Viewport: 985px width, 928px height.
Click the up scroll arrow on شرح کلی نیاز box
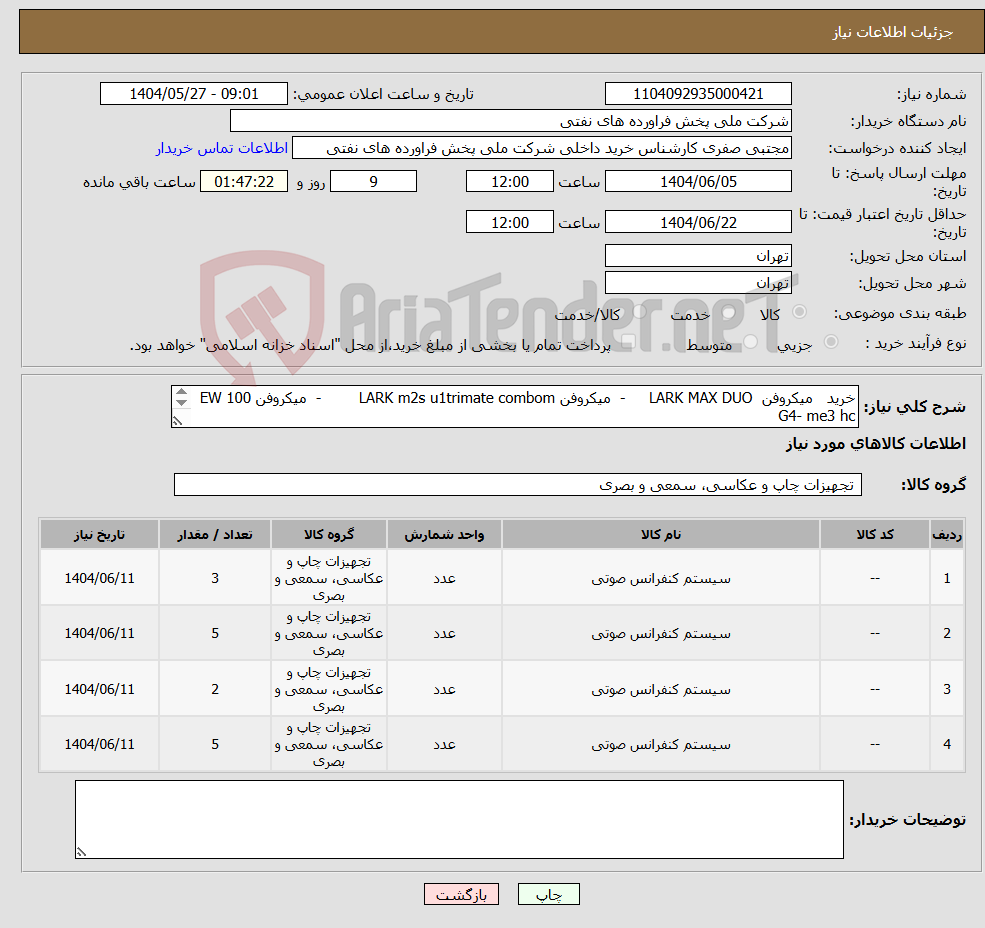click(180, 393)
